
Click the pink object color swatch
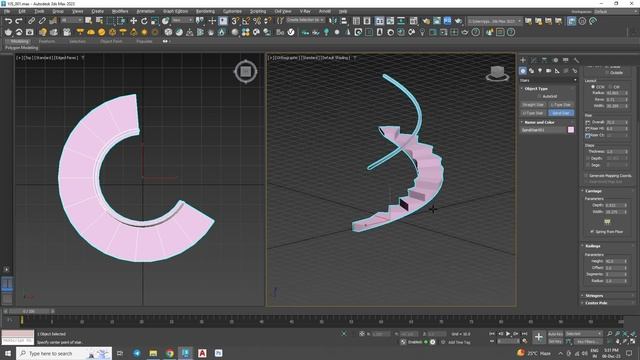point(571,130)
